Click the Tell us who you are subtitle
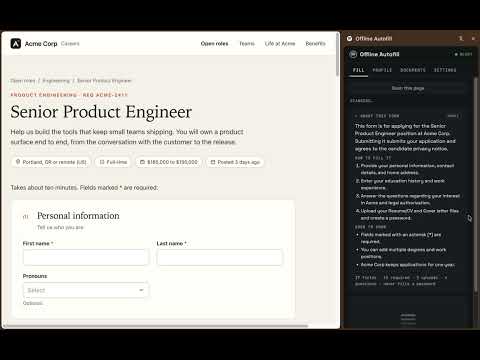This screenshot has height=360, width=480. 60,227
